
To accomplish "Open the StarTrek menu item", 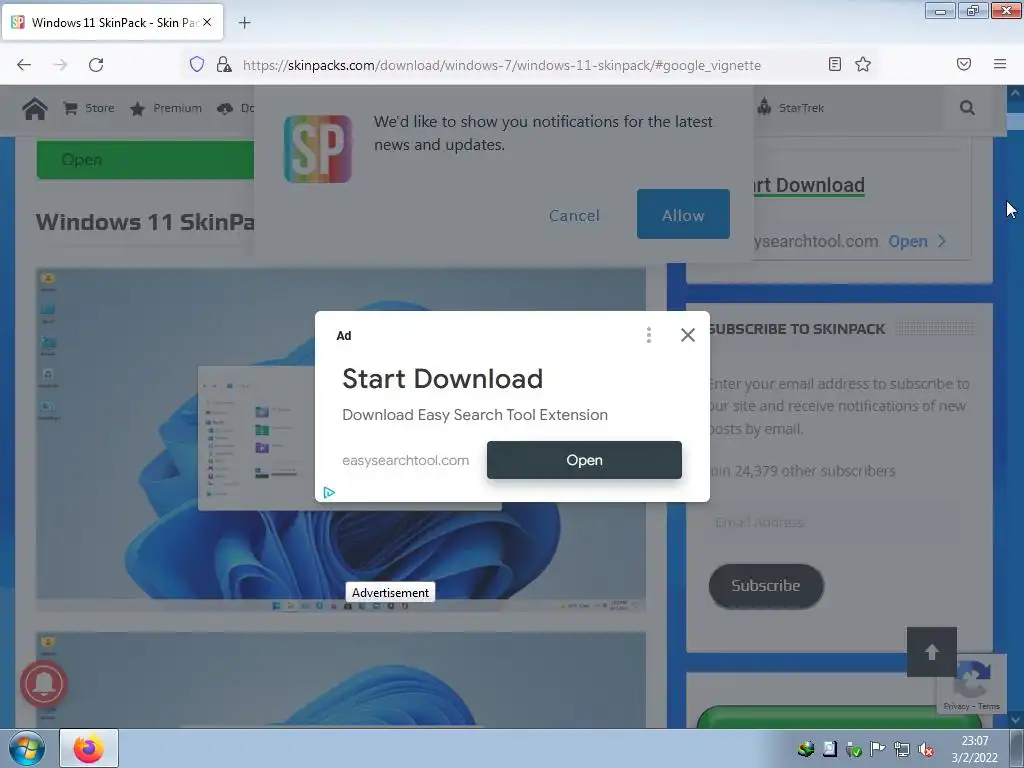I will (791, 108).
